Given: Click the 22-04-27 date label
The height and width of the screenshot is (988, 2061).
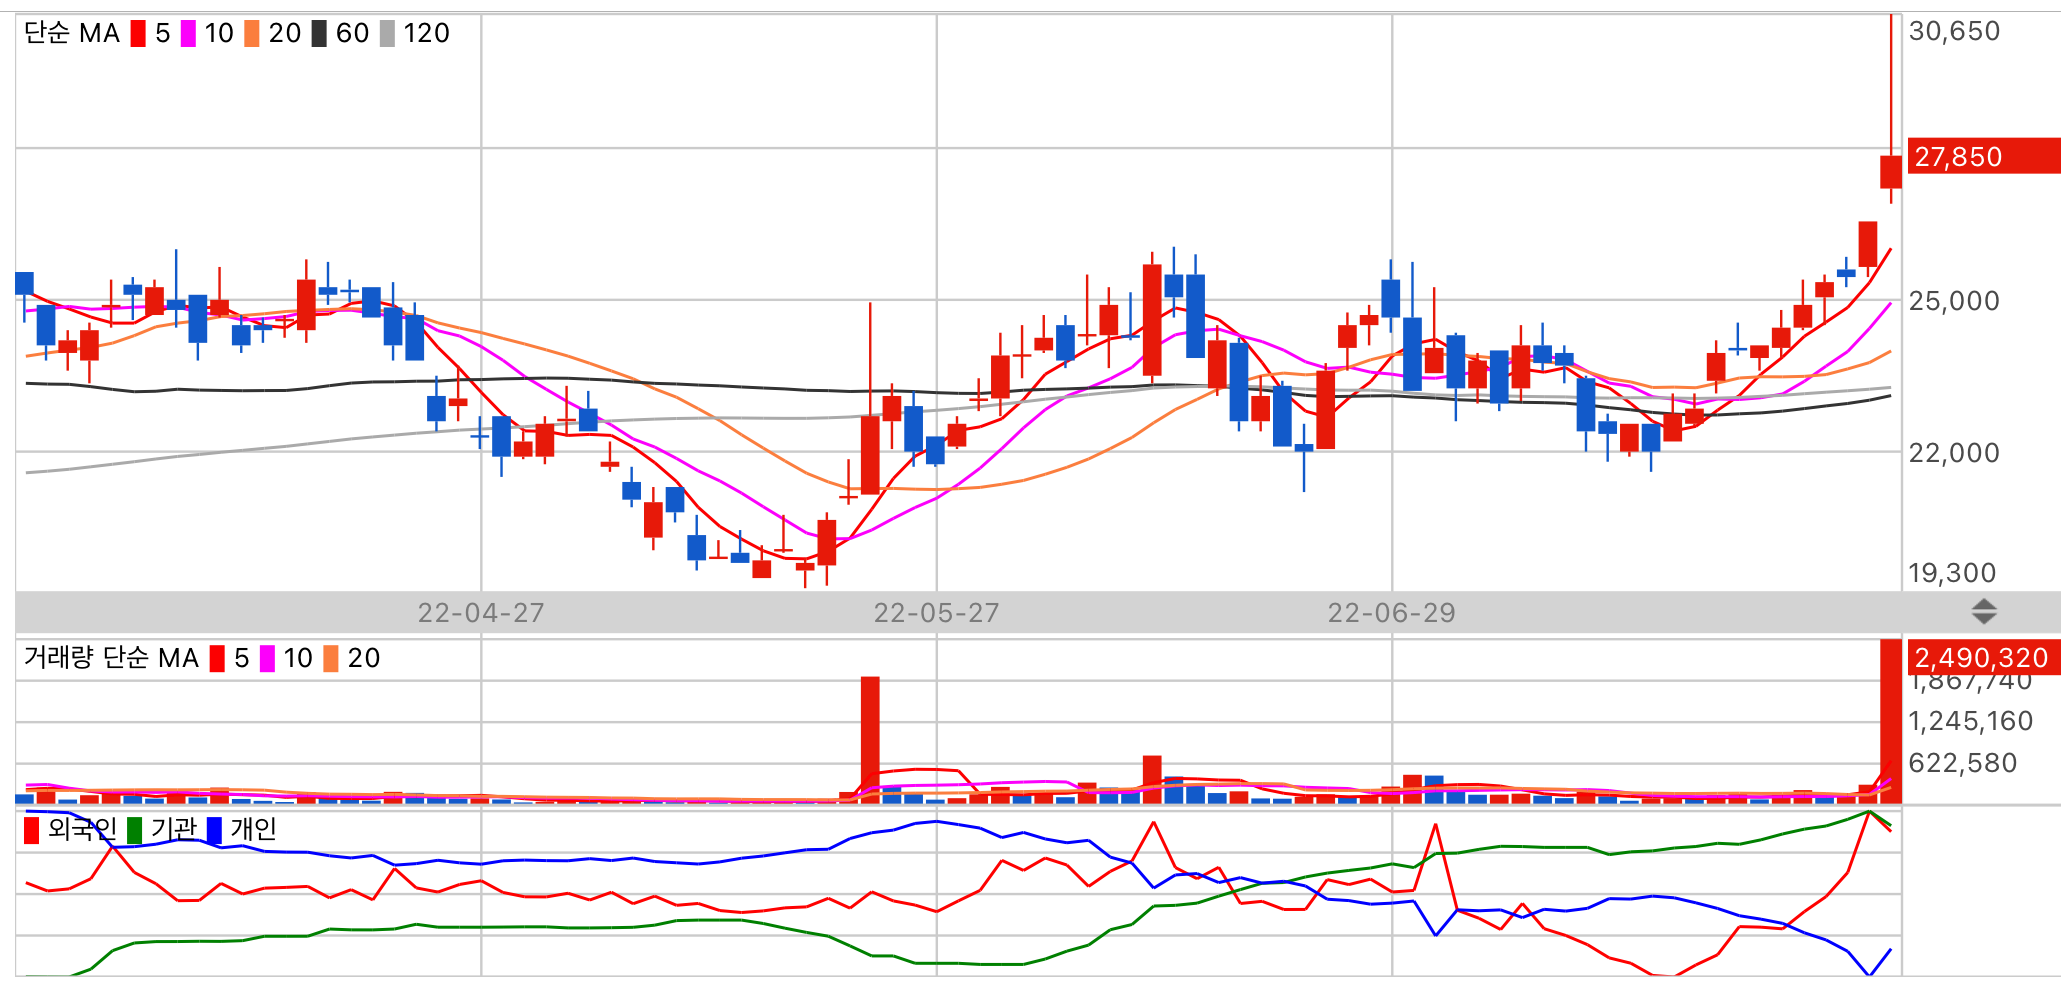Looking at the screenshot, I should coord(481,613).
